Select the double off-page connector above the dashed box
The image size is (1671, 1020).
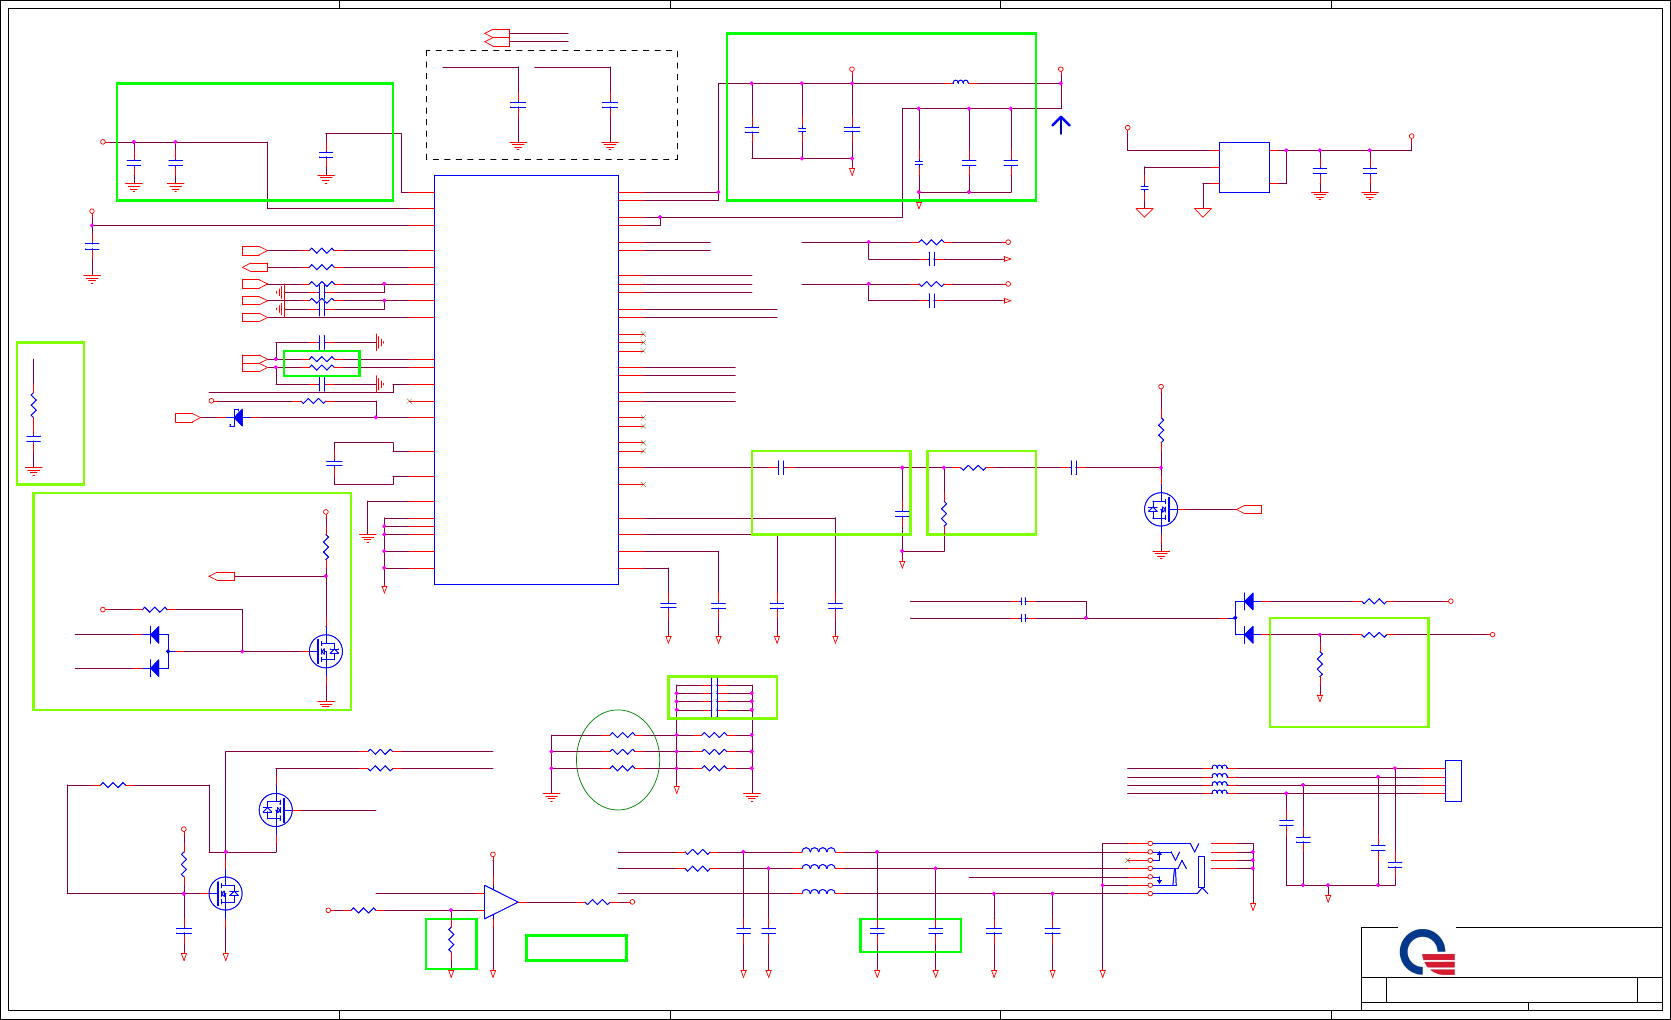[x=497, y=38]
